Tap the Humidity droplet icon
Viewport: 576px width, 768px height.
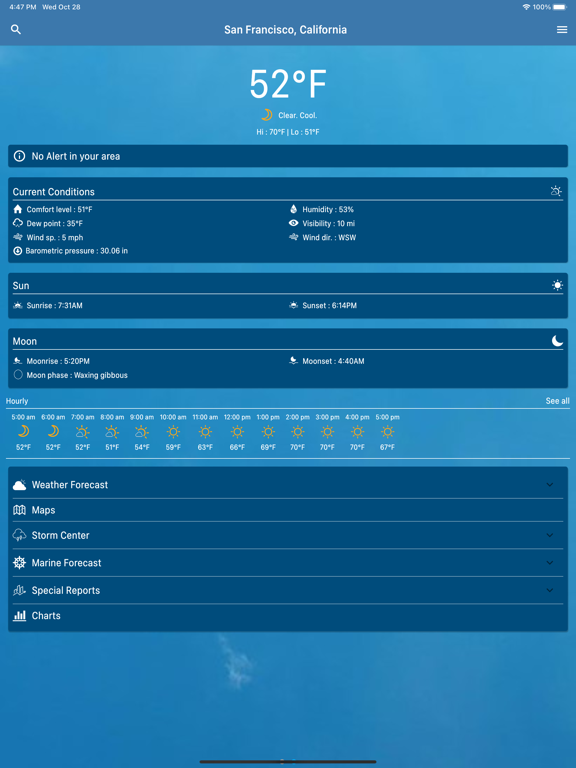293,209
